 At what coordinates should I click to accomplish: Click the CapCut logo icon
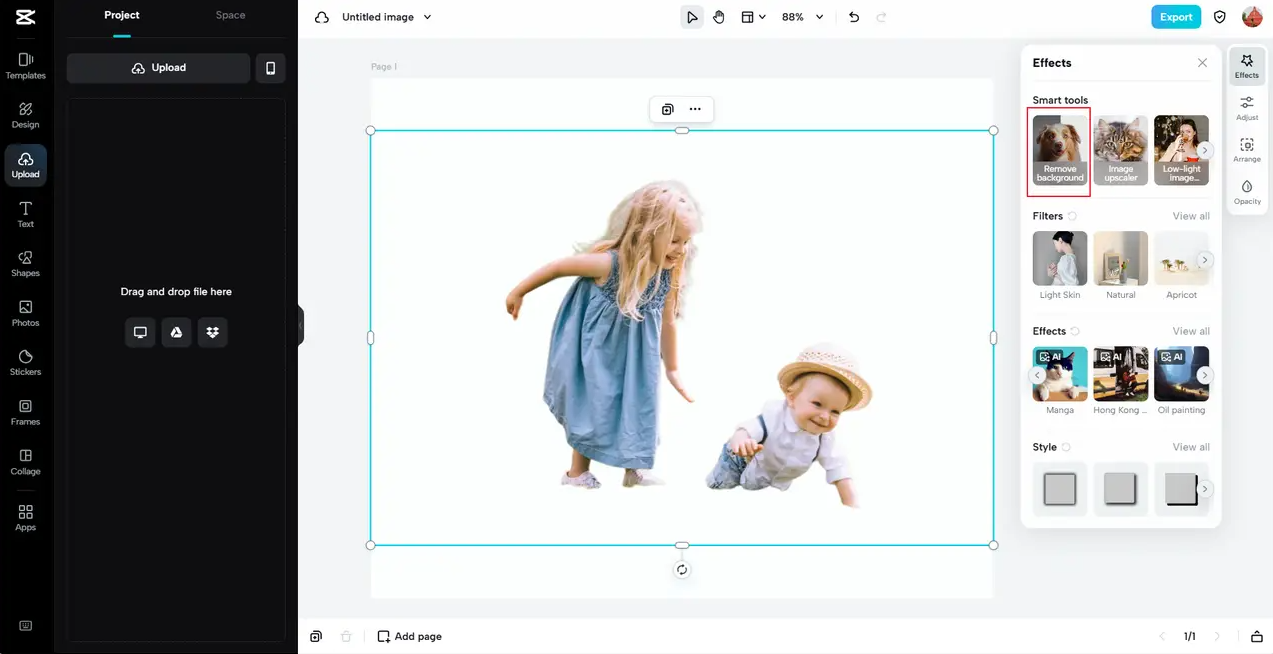click(25, 17)
